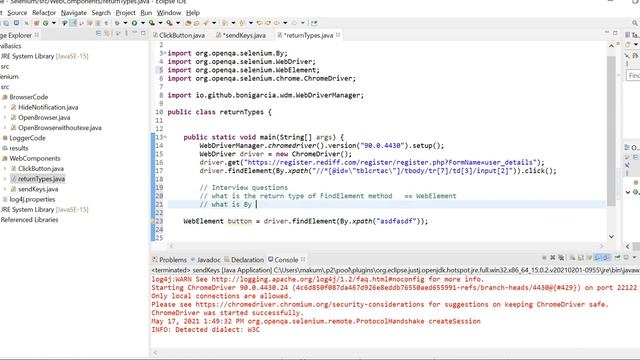Expand OpenBrowser.java tree node
Screen dimensions: 640x360
point(5,118)
